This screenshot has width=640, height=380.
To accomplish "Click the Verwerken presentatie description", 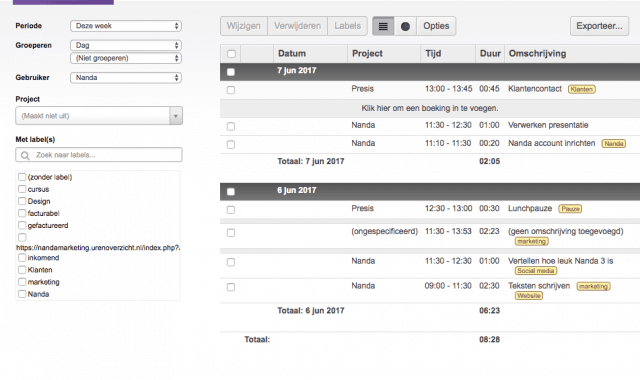I will tap(548, 125).
